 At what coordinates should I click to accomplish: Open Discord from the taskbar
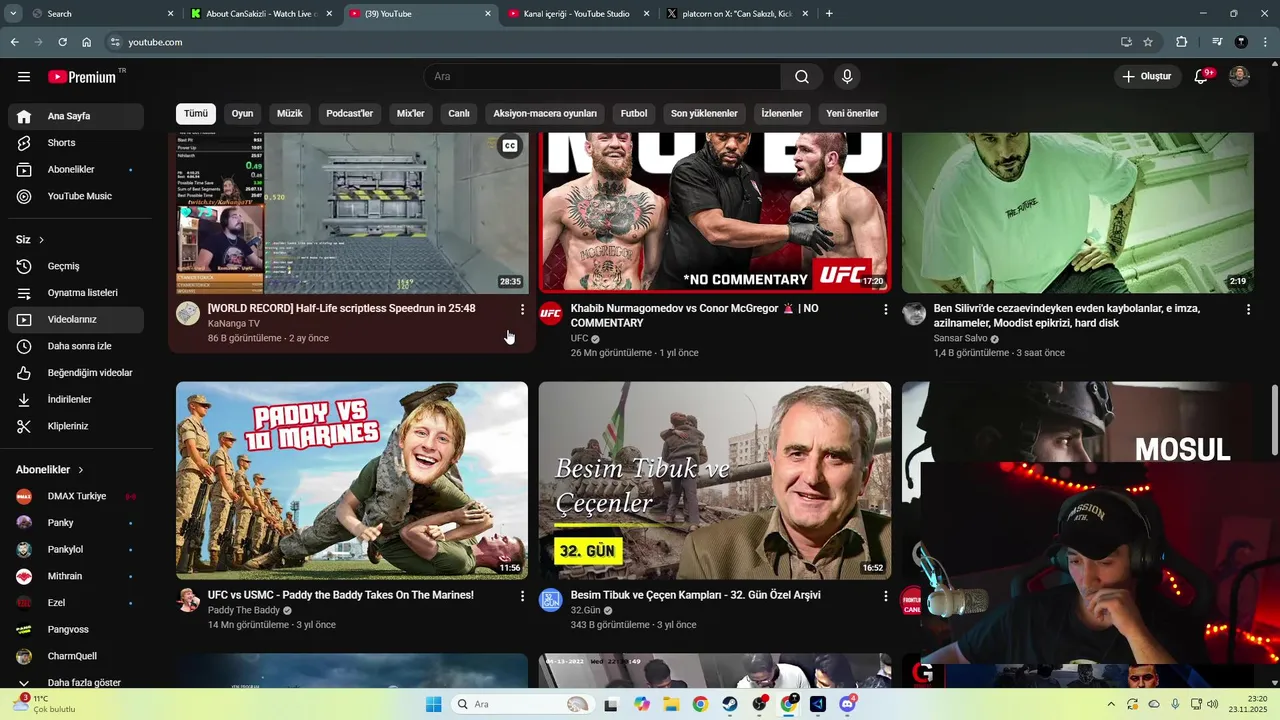(848, 704)
